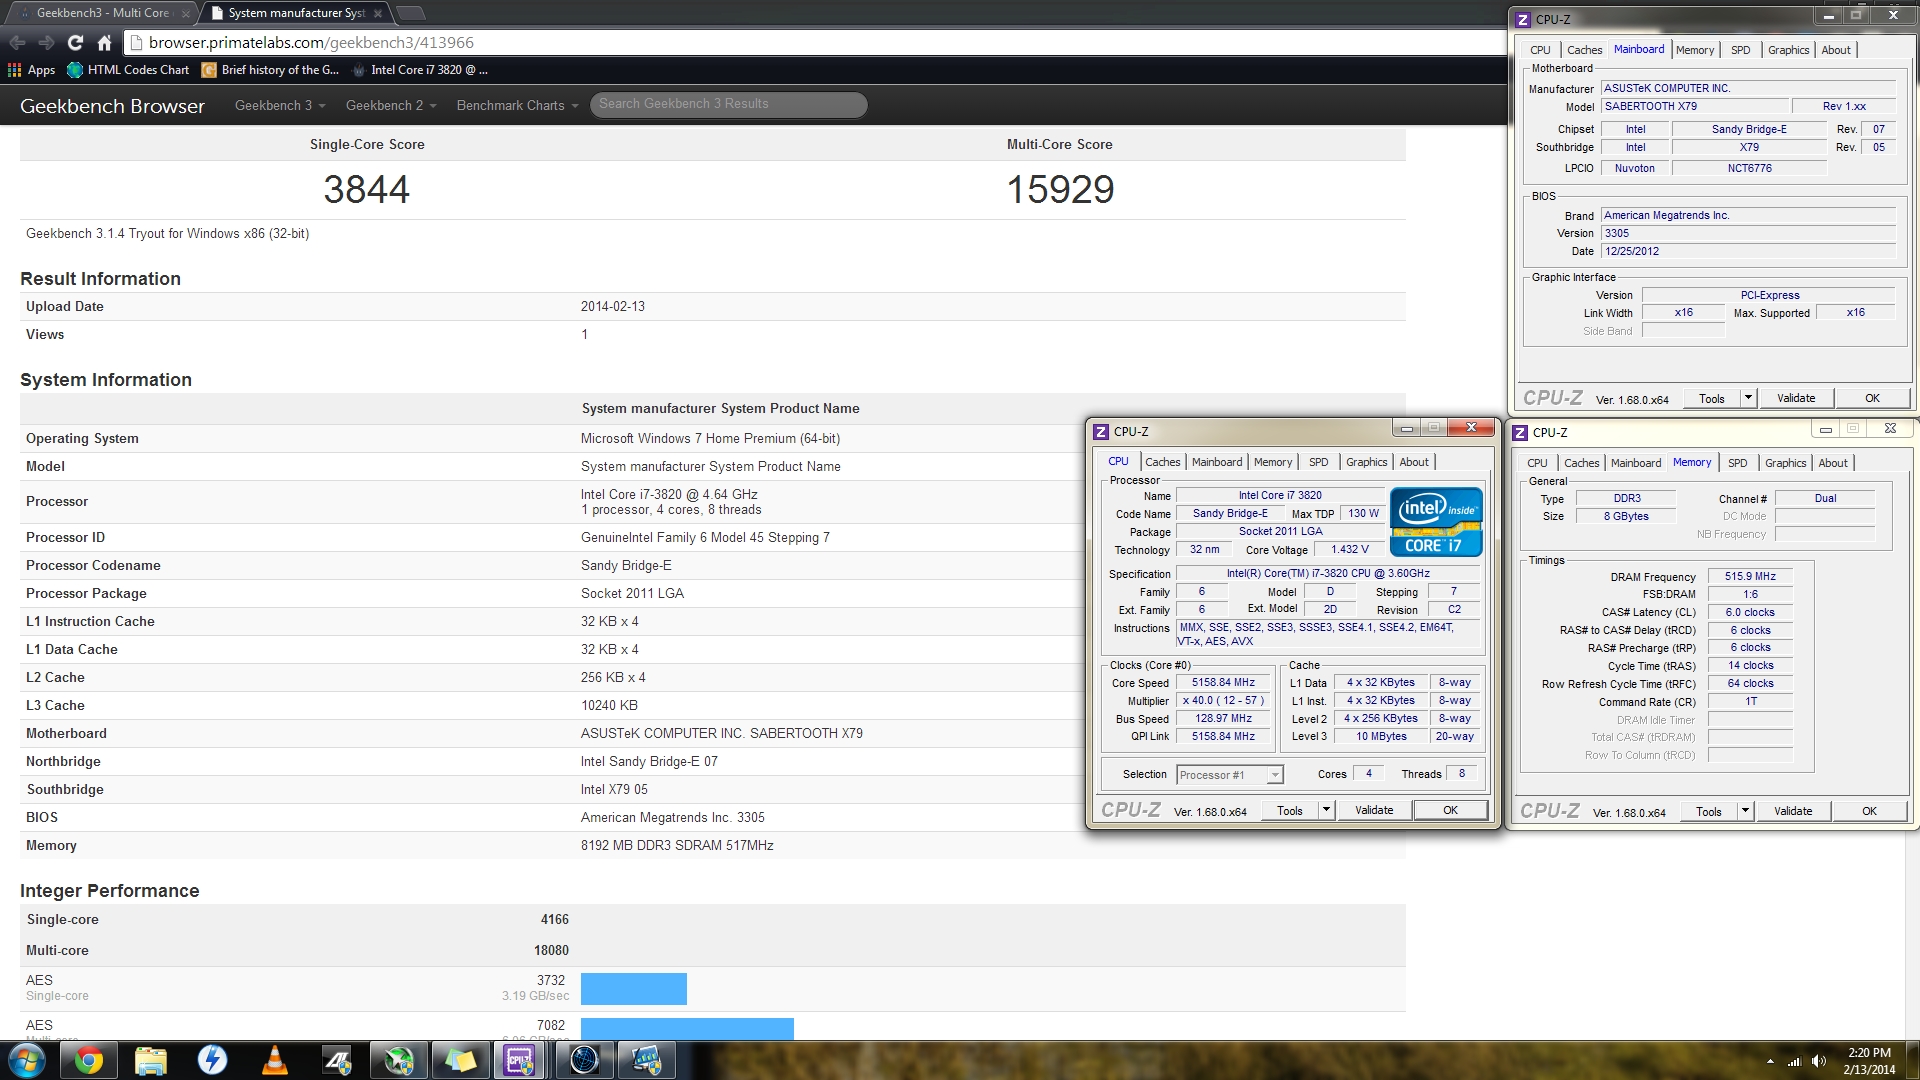This screenshot has height=1080, width=1920.
Task: Open the Processor #1 selection combo box
Action: coord(1229,775)
